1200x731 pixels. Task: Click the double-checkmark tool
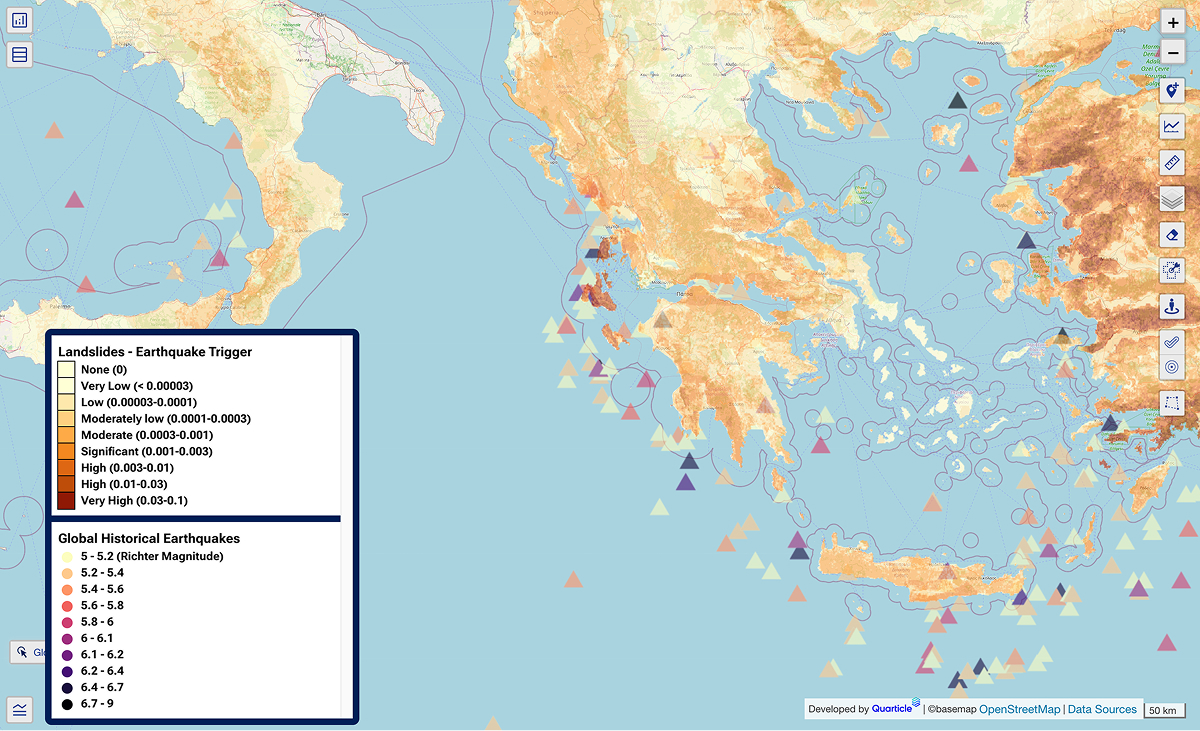click(x=1171, y=342)
